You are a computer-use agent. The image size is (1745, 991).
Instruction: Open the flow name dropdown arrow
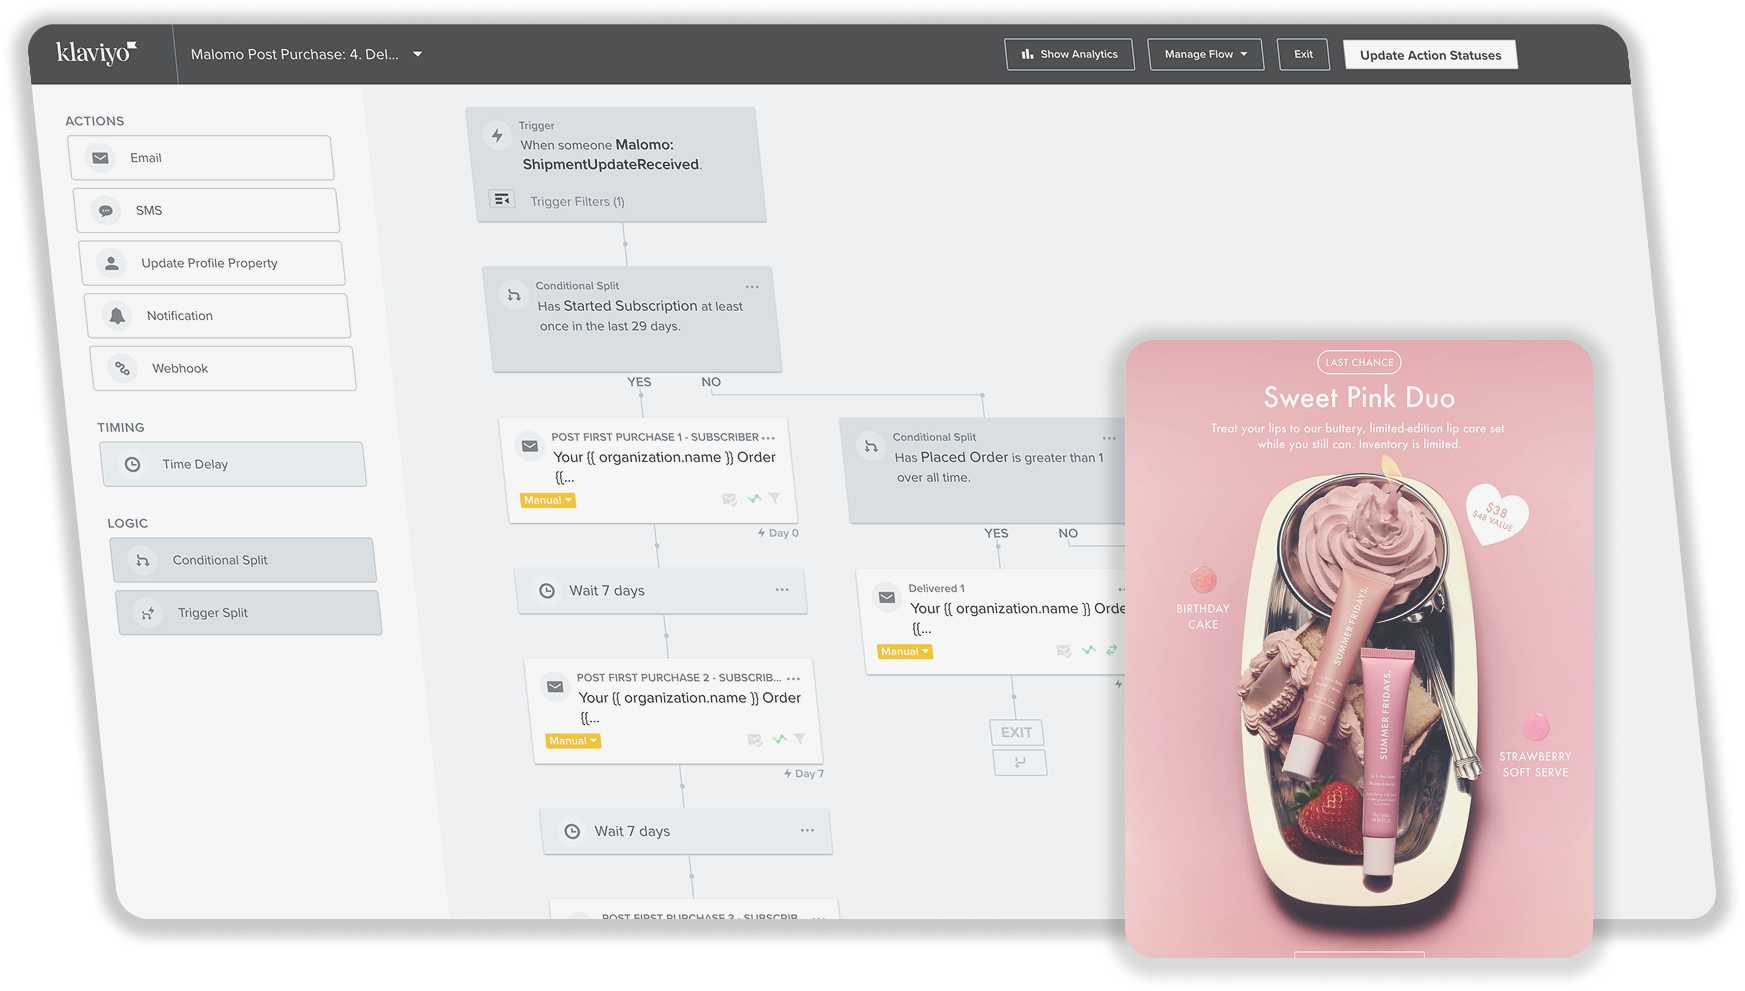[x=418, y=54]
